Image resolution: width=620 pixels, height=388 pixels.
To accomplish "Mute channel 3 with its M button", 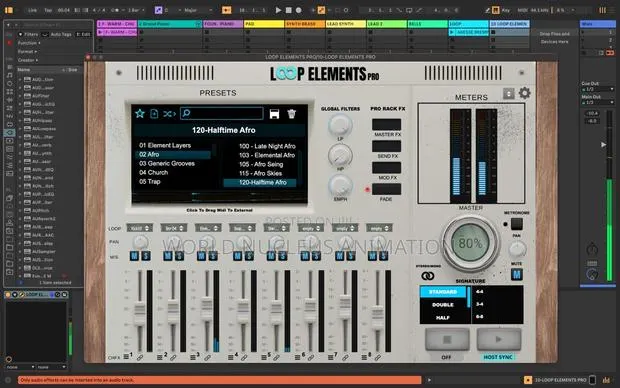I will 202,256.
